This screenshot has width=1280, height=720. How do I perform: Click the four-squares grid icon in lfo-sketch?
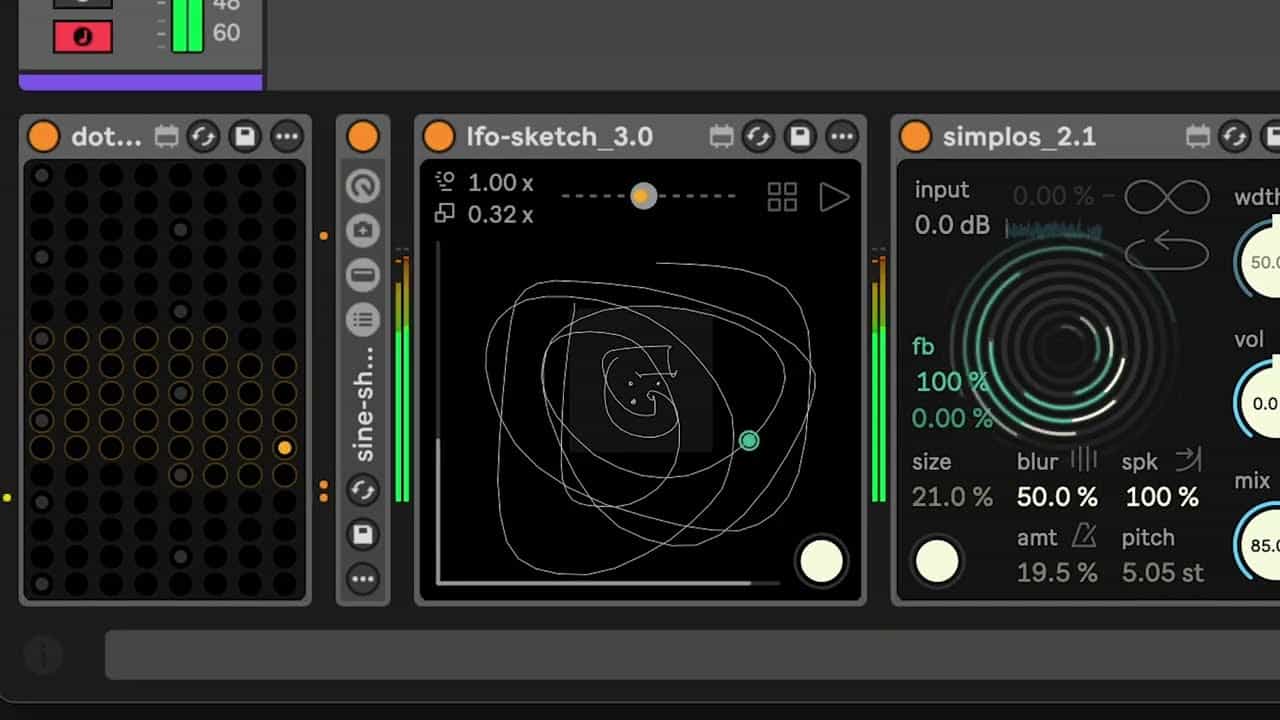point(782,197)
